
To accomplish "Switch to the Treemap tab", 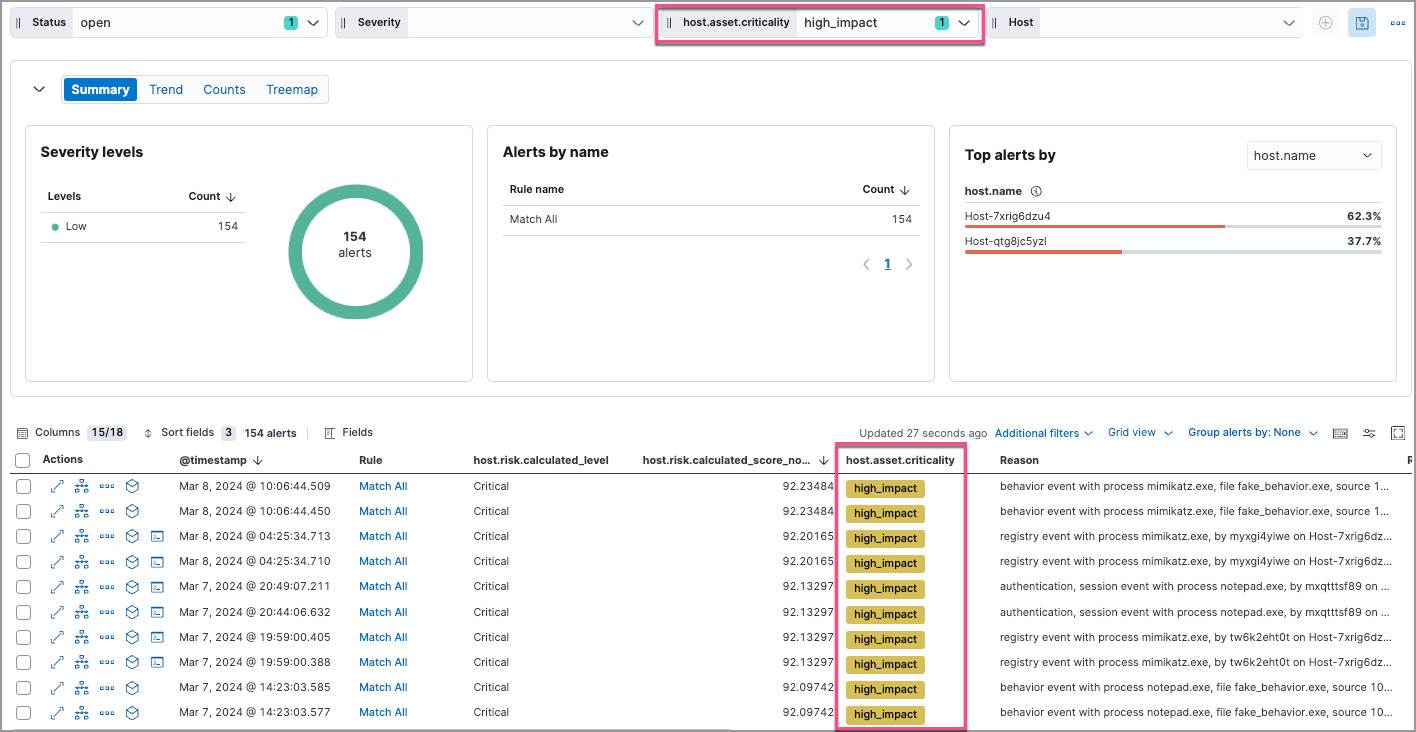I will click(291, 89).
